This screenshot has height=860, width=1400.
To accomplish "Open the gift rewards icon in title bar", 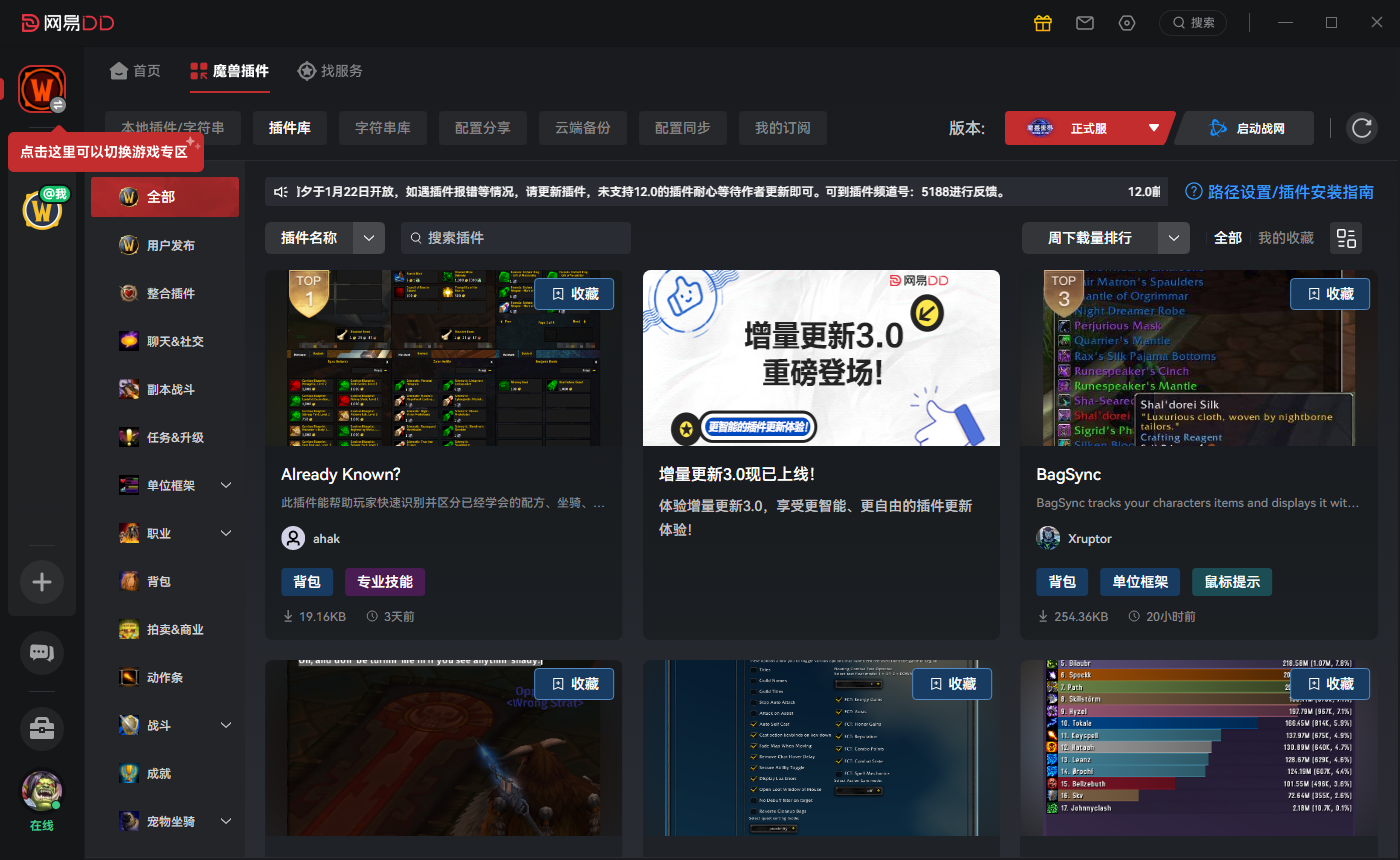I will 1042,22.
